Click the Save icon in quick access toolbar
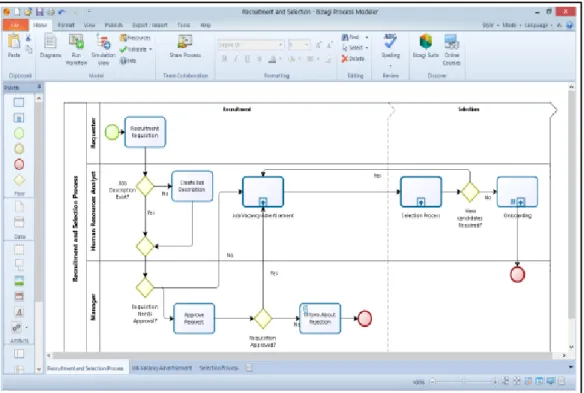The height and width of the screenshot is (393, 584). pyautogui.click(x=39, y=12)
